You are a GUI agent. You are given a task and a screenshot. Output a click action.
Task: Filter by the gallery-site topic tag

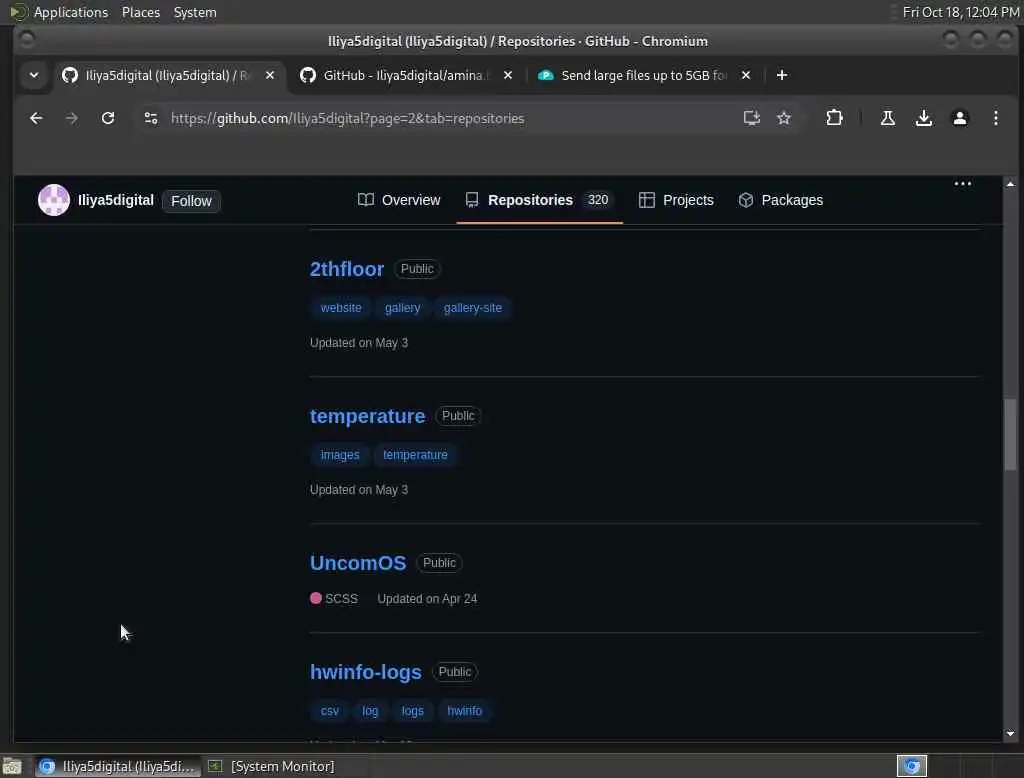coord(473,308)
